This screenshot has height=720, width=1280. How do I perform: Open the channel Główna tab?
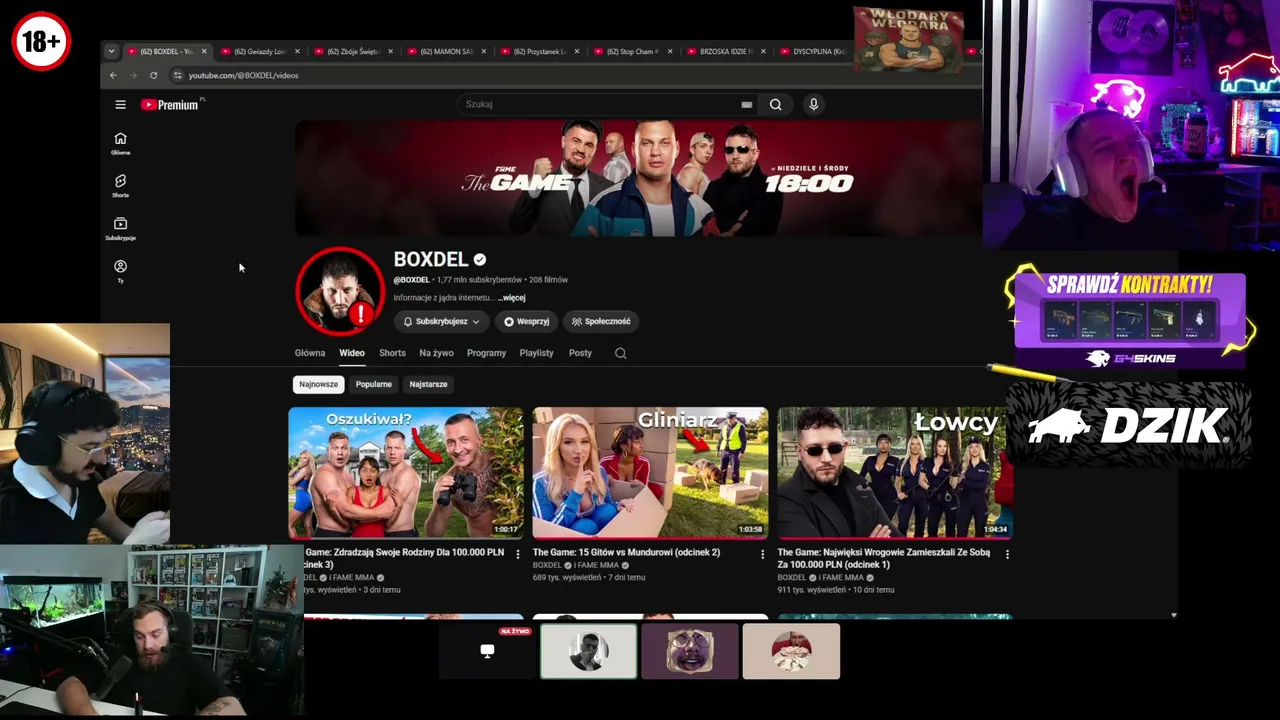(x=309, y=353)
